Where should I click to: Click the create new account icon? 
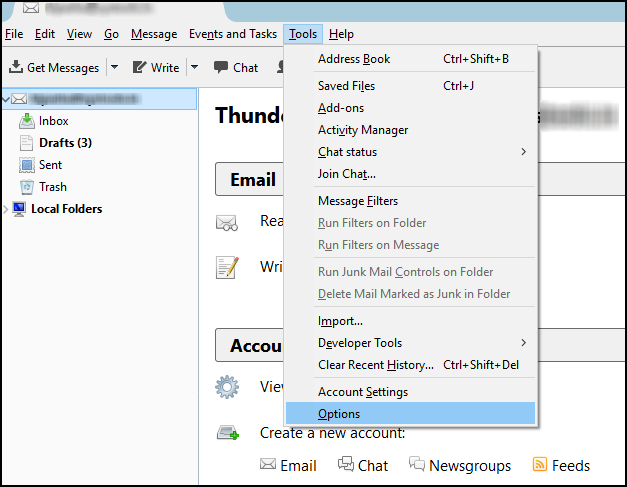[x=228, y=433]
